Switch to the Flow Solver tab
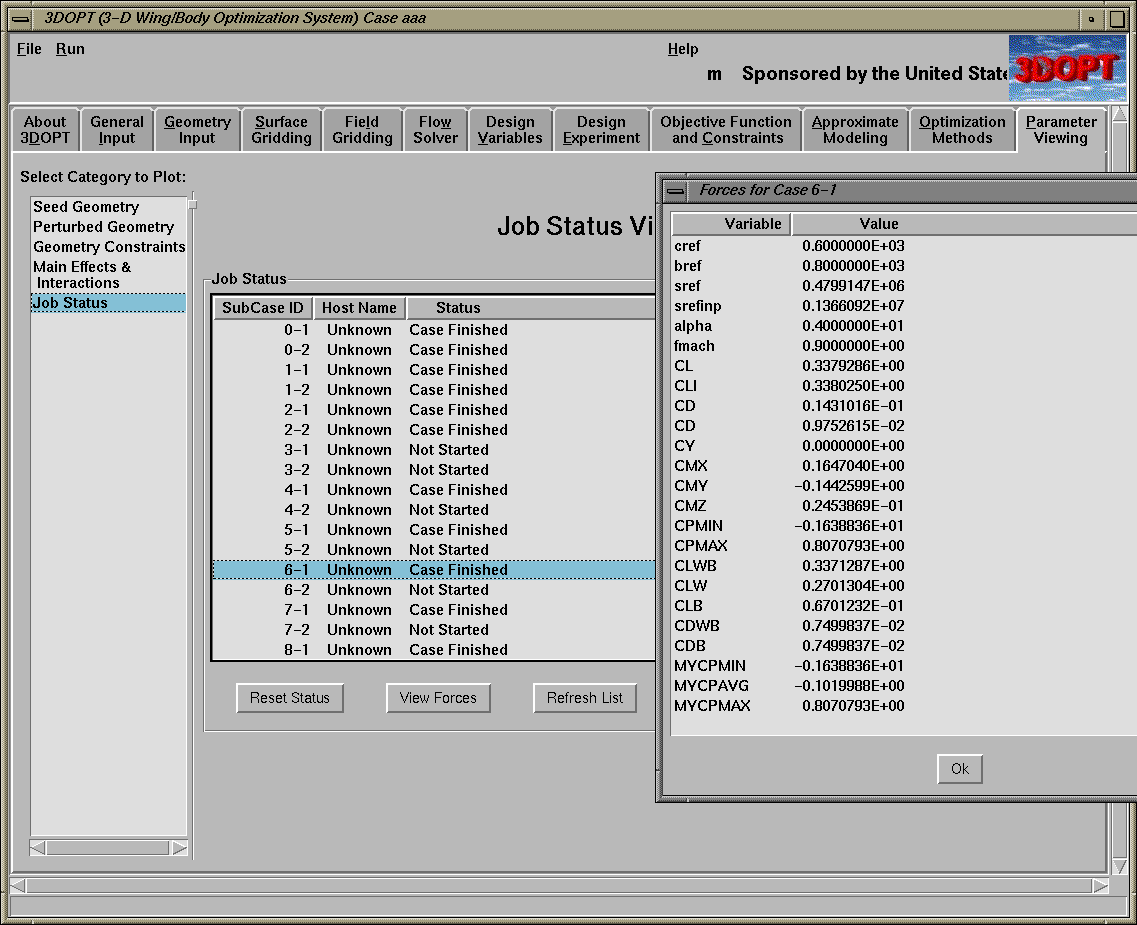 pyautogui.click(x=435, y=130)
